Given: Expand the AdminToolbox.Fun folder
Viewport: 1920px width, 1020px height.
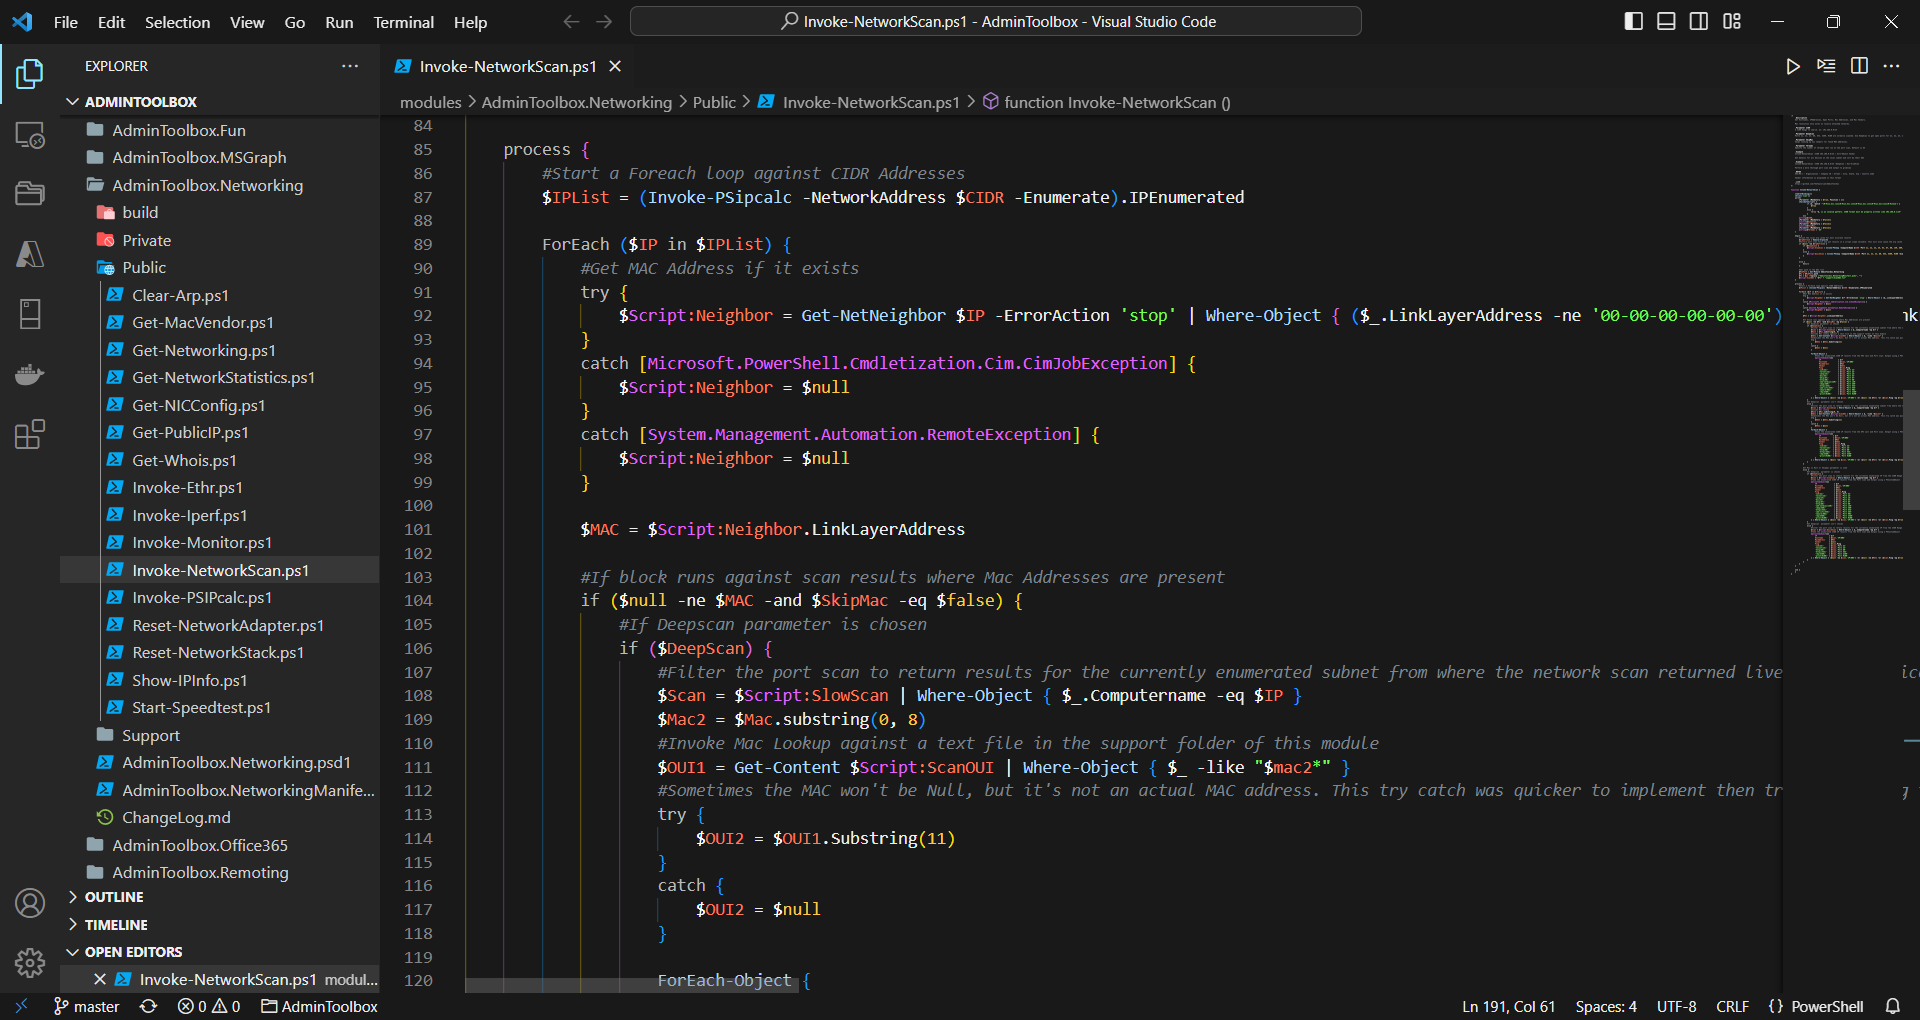Looking at the screenshot, I should click(x=220, y=130).
